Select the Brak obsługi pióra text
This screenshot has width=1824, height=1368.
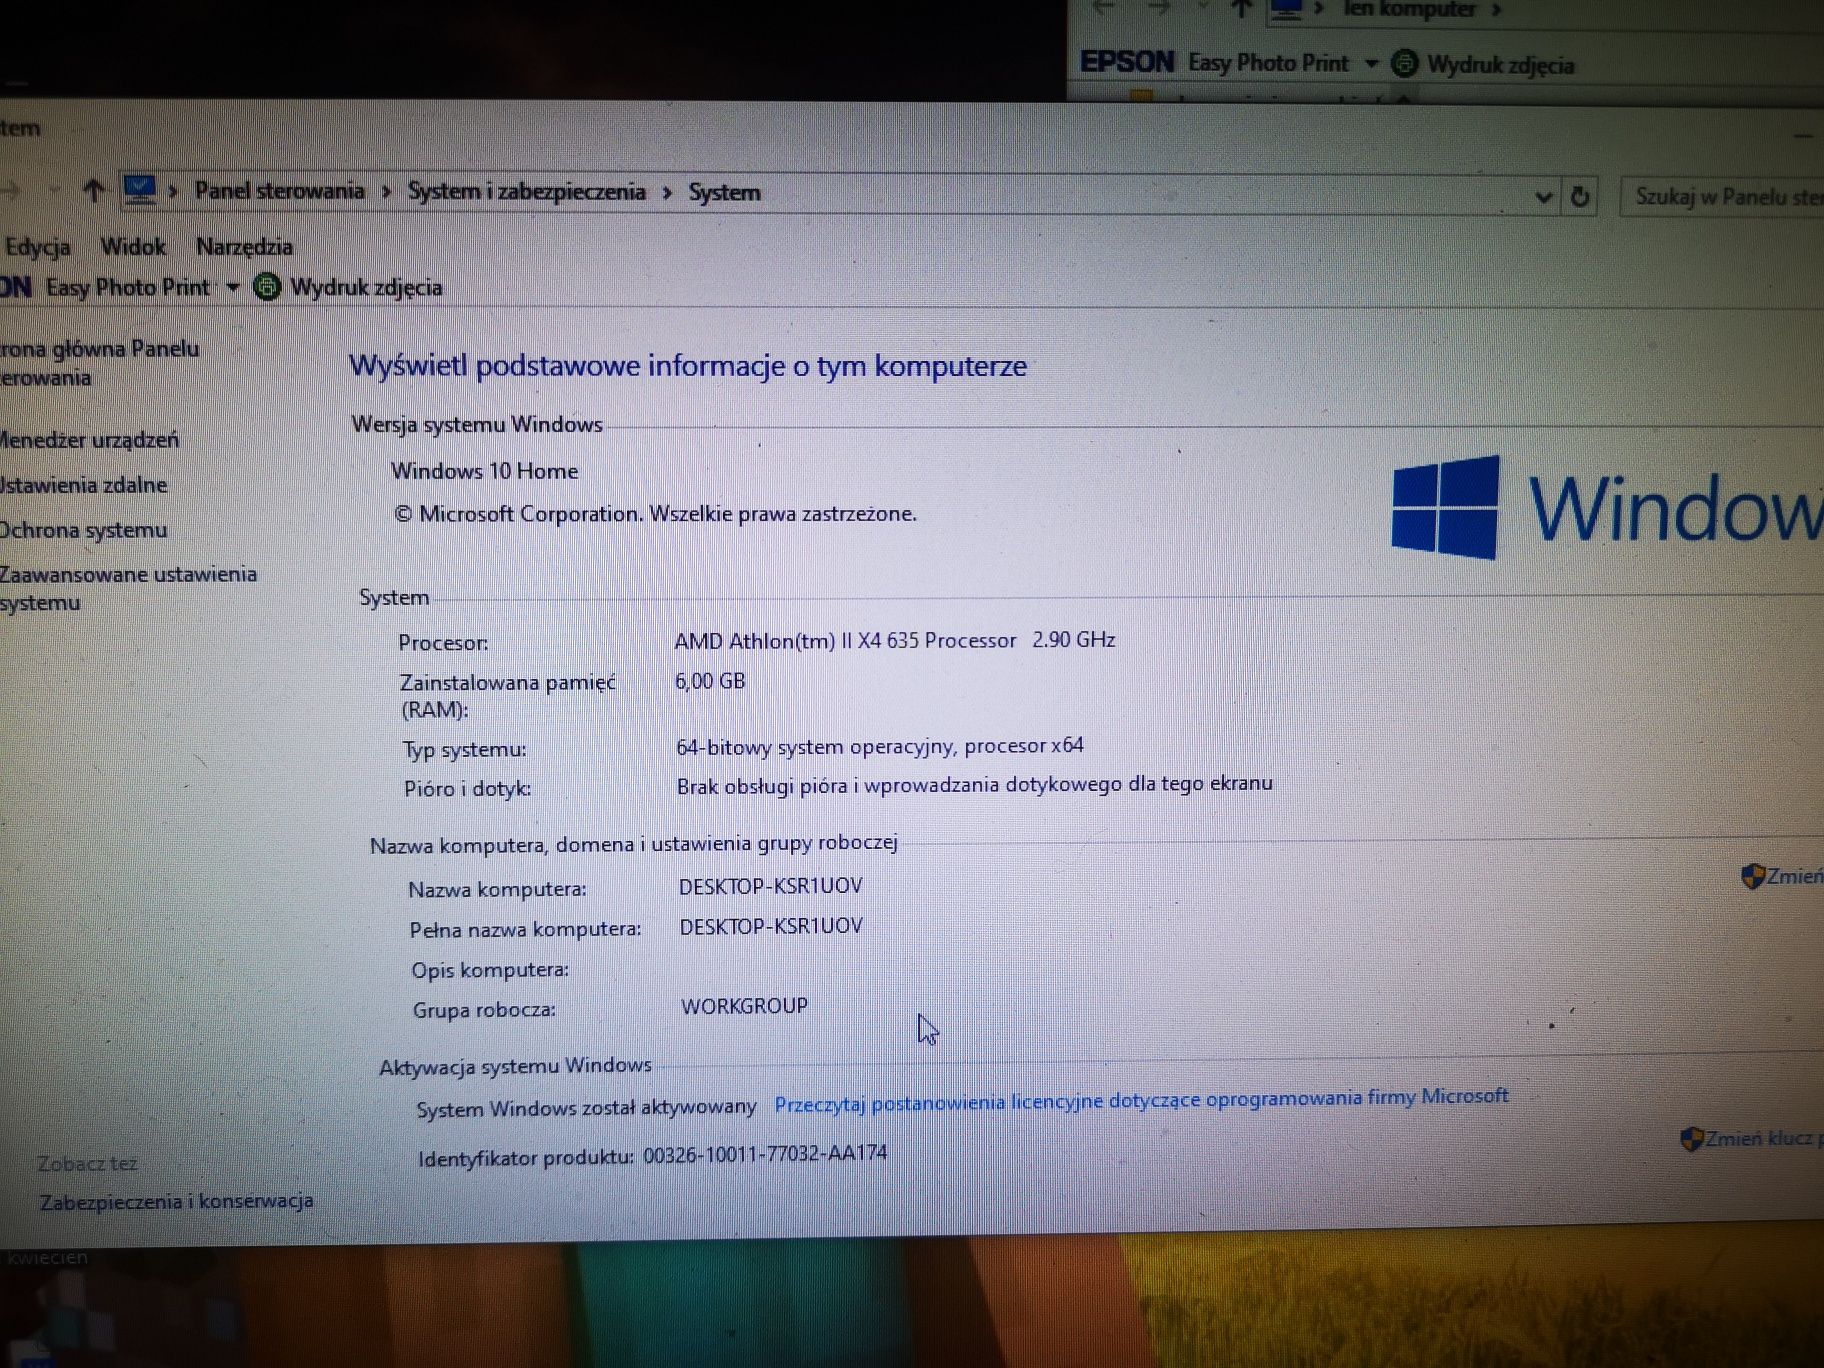pos(974,784)
